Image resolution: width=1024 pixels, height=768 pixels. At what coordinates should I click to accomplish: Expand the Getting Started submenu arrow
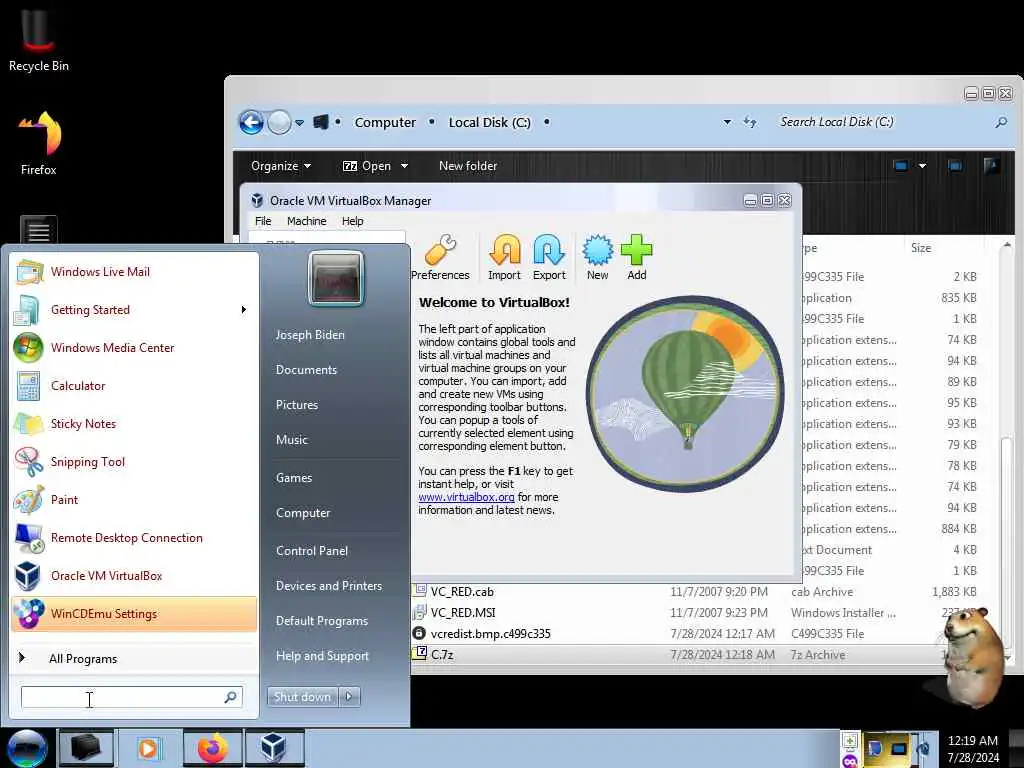pyautogui.click(x=244, y=310)
